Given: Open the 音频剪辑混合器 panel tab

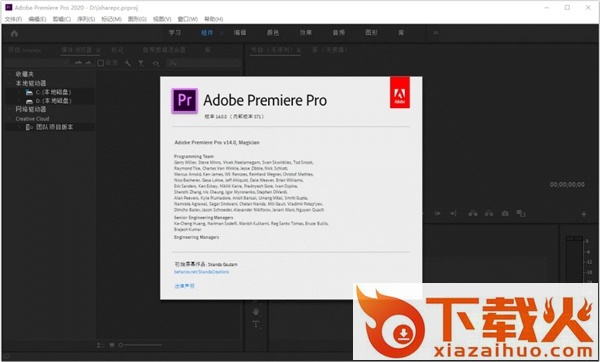Looking at the screenshot, I should pyautogui.click(x=164, y=50).
